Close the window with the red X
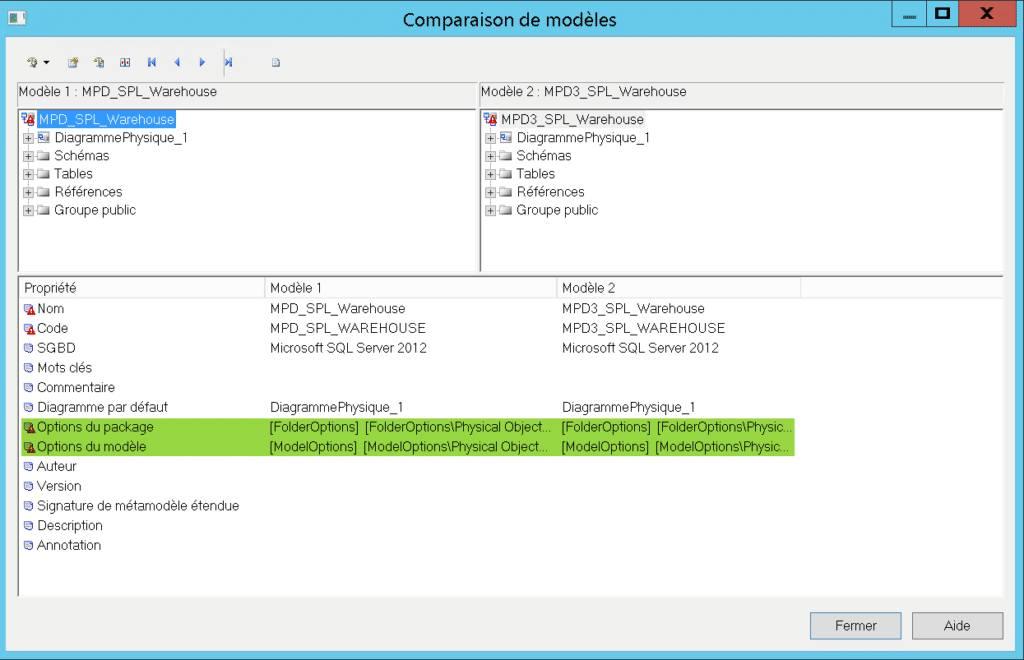 coord(987,14)
